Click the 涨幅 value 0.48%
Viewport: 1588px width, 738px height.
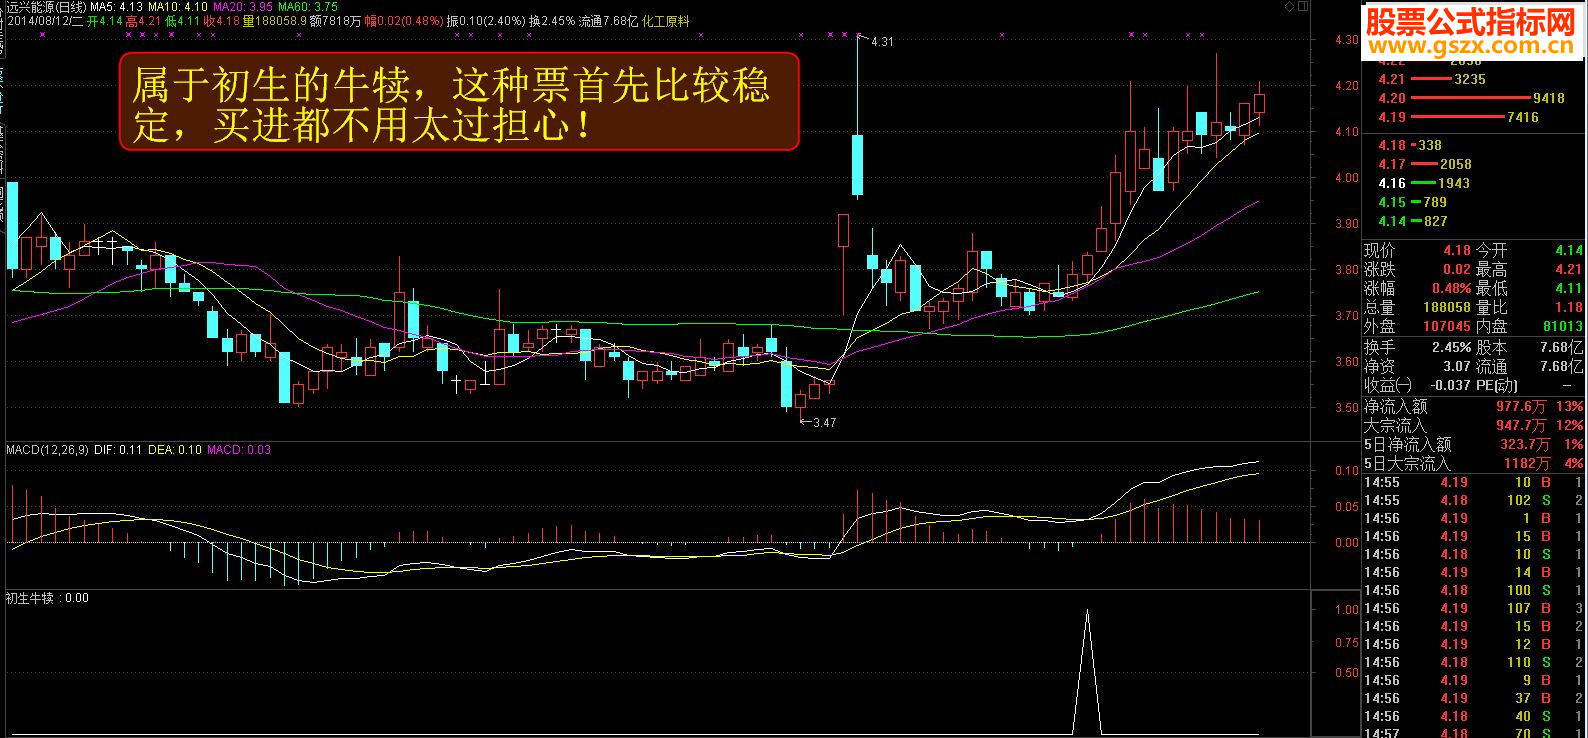pos(1451,288)
